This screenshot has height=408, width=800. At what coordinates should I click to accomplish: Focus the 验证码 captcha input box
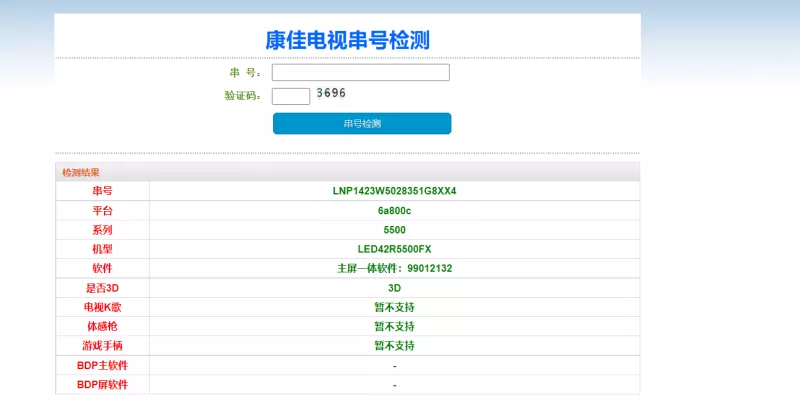291,96
